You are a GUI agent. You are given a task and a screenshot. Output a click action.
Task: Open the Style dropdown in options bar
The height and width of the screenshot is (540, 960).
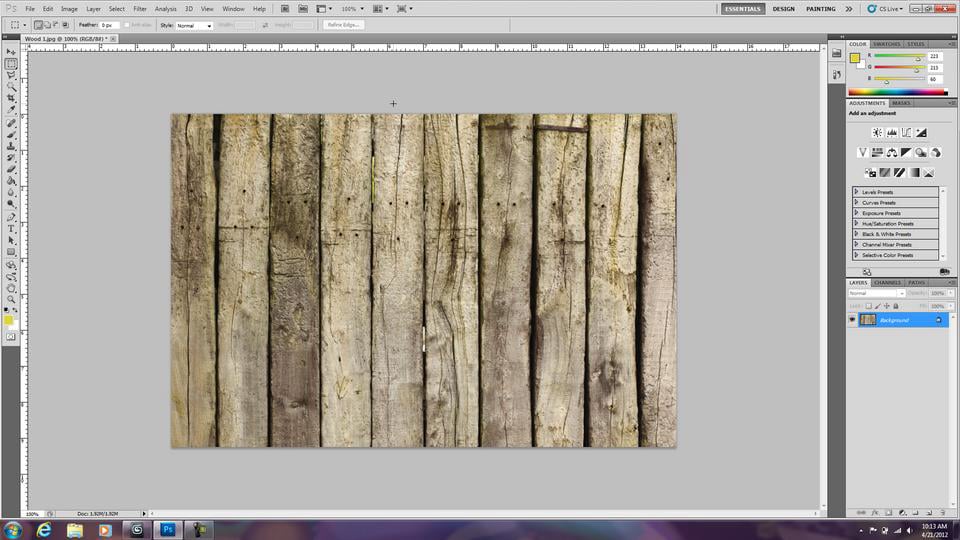(195, 25)
